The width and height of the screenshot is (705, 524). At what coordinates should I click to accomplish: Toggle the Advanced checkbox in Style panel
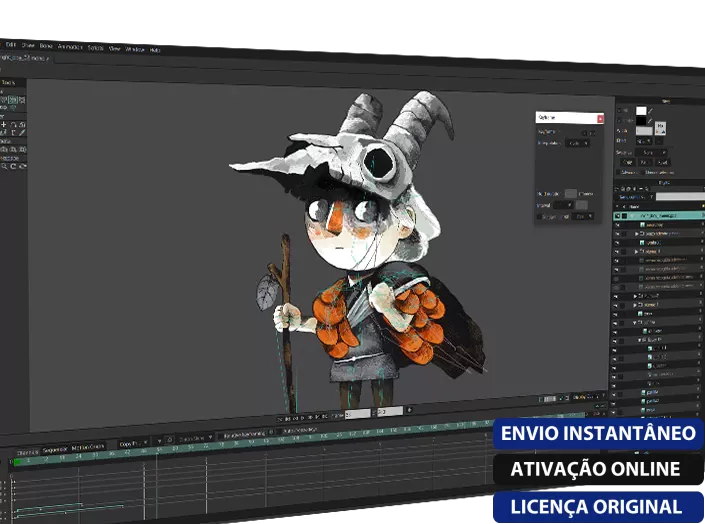pyautogui.click(x=618, y=172)
